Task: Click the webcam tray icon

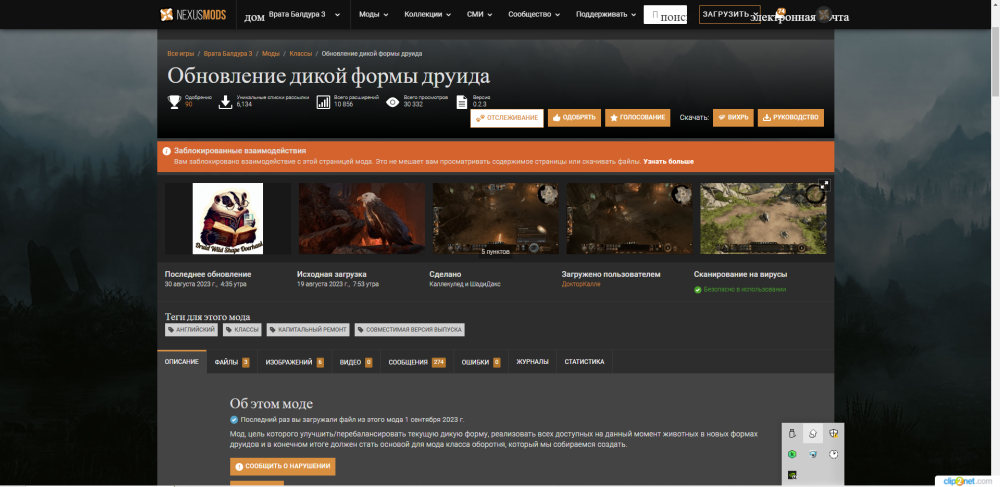Action: coord(812,454)
